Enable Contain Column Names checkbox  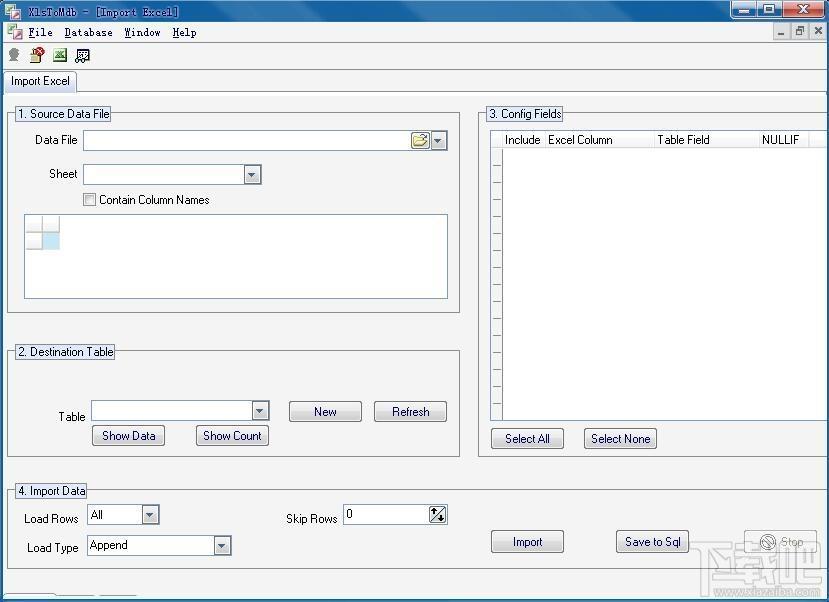pos(89,200)
